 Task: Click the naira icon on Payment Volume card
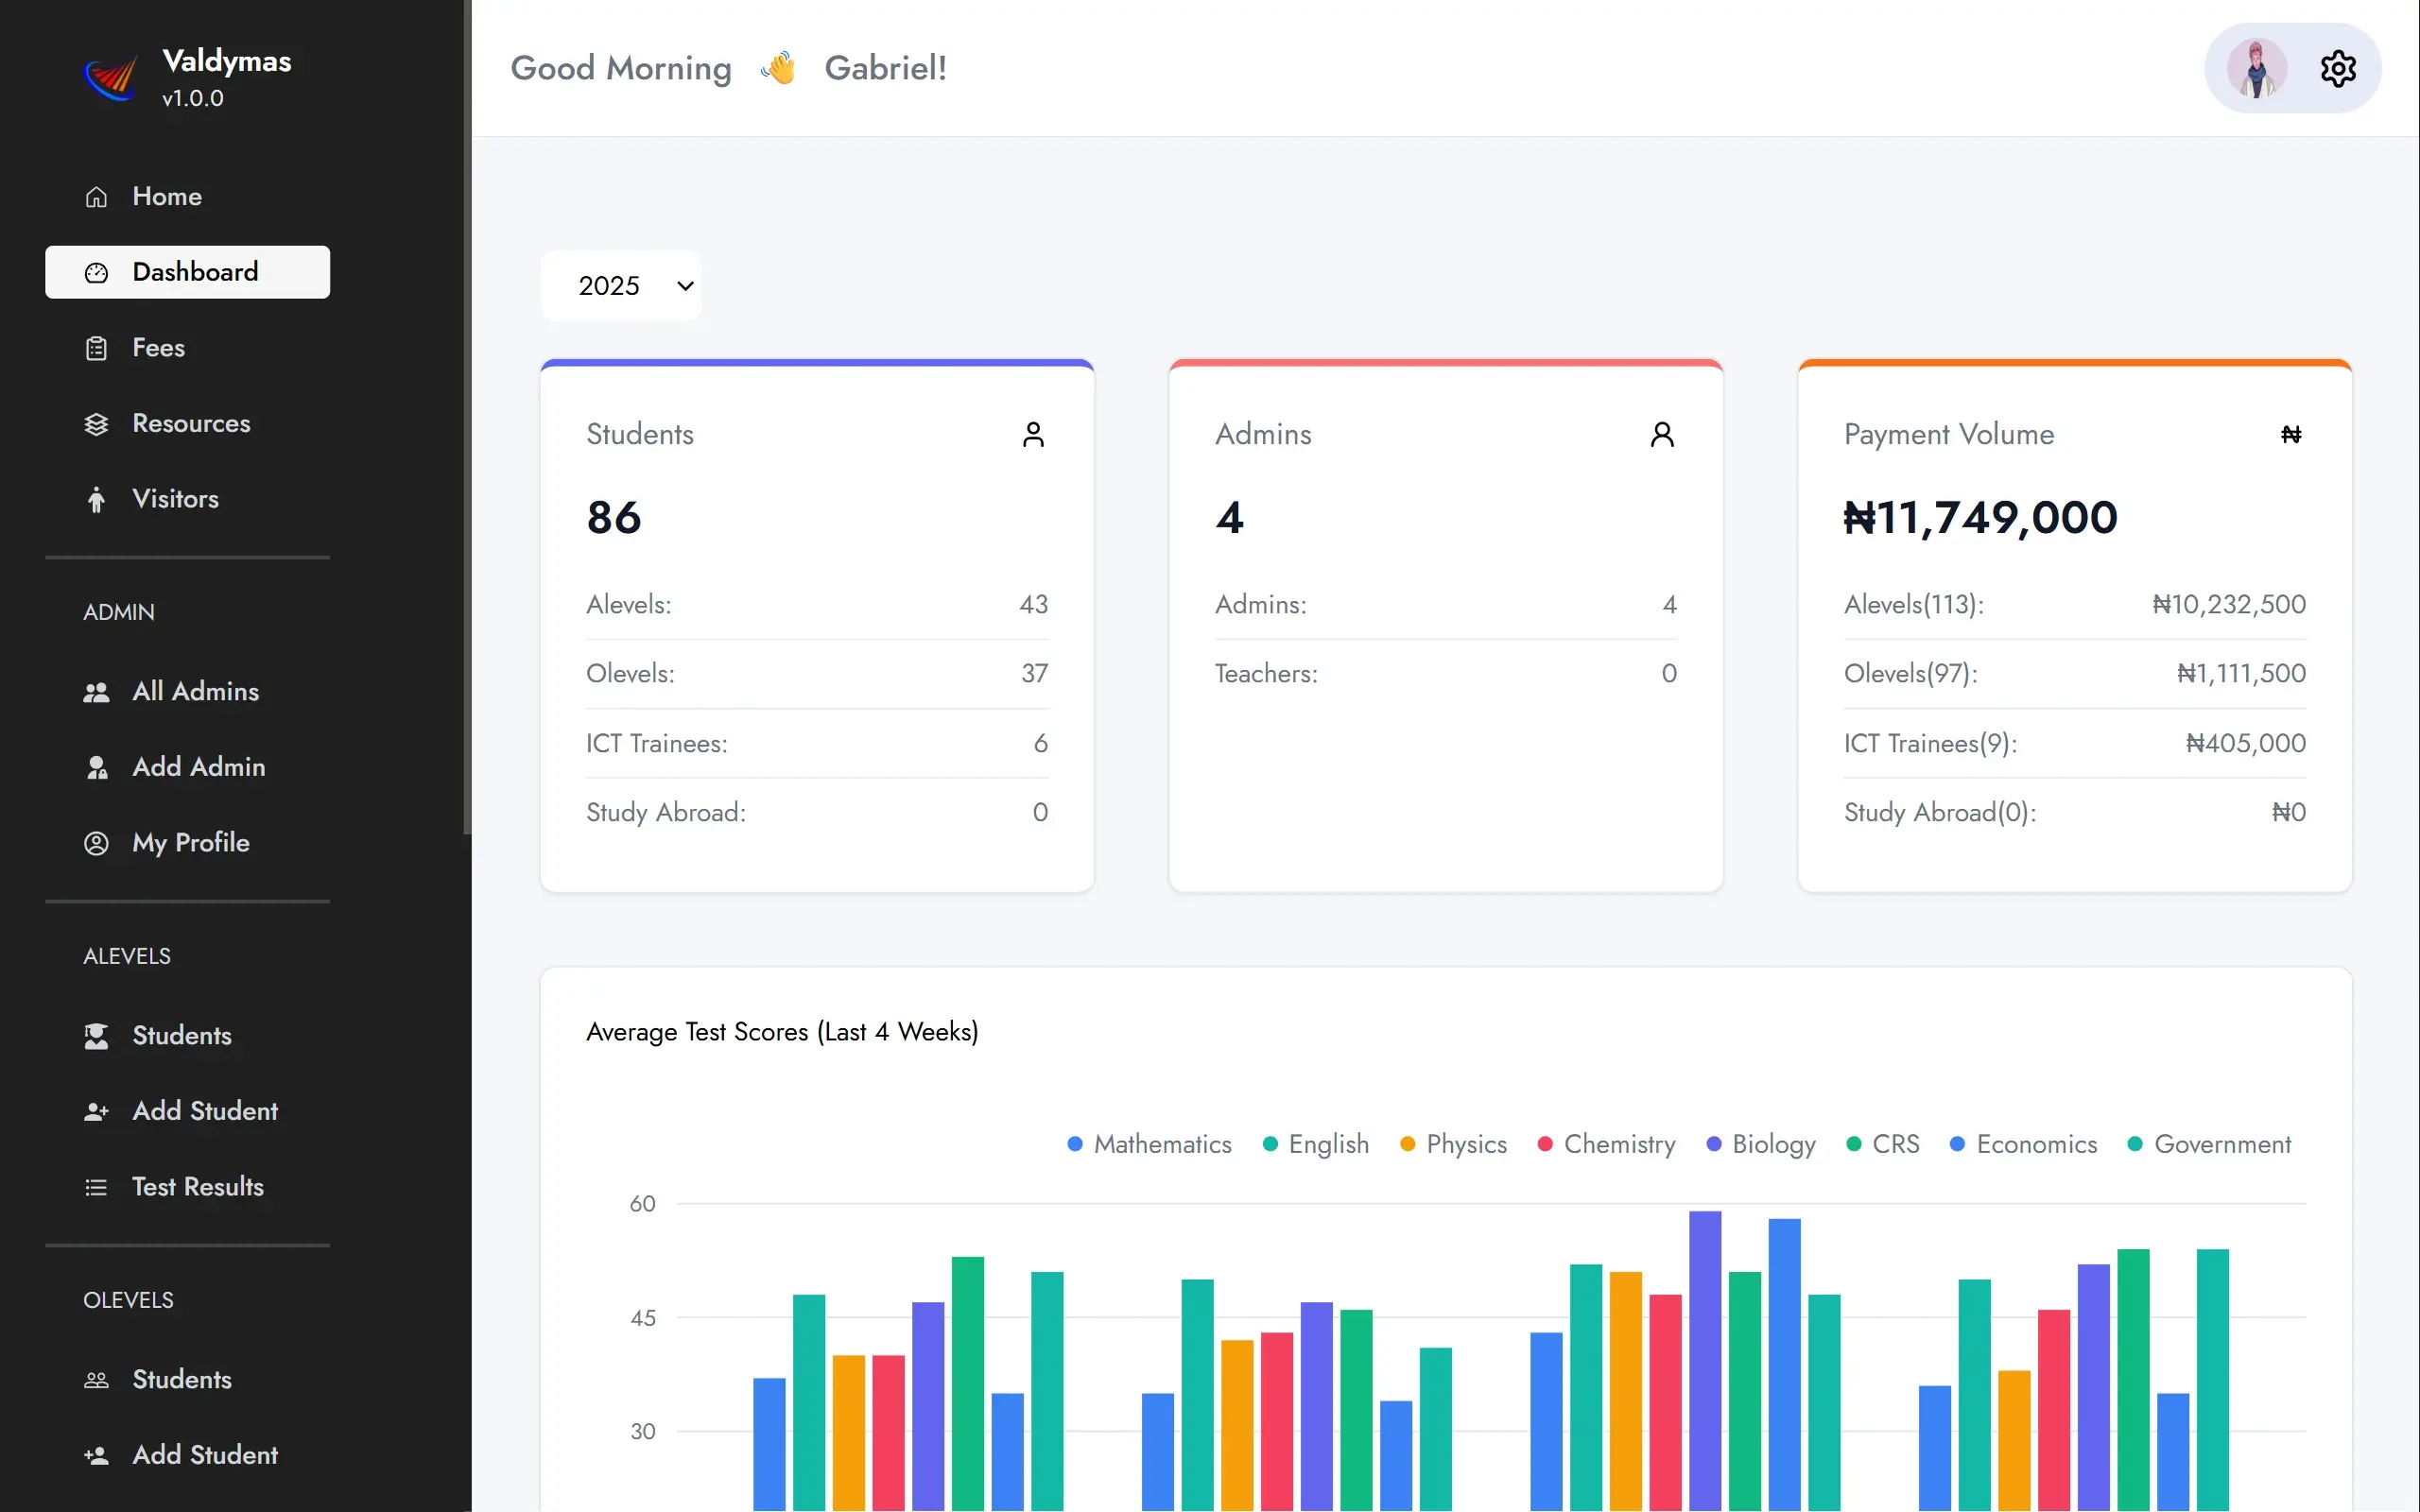pyautogui.click(x=2291, y=434)
